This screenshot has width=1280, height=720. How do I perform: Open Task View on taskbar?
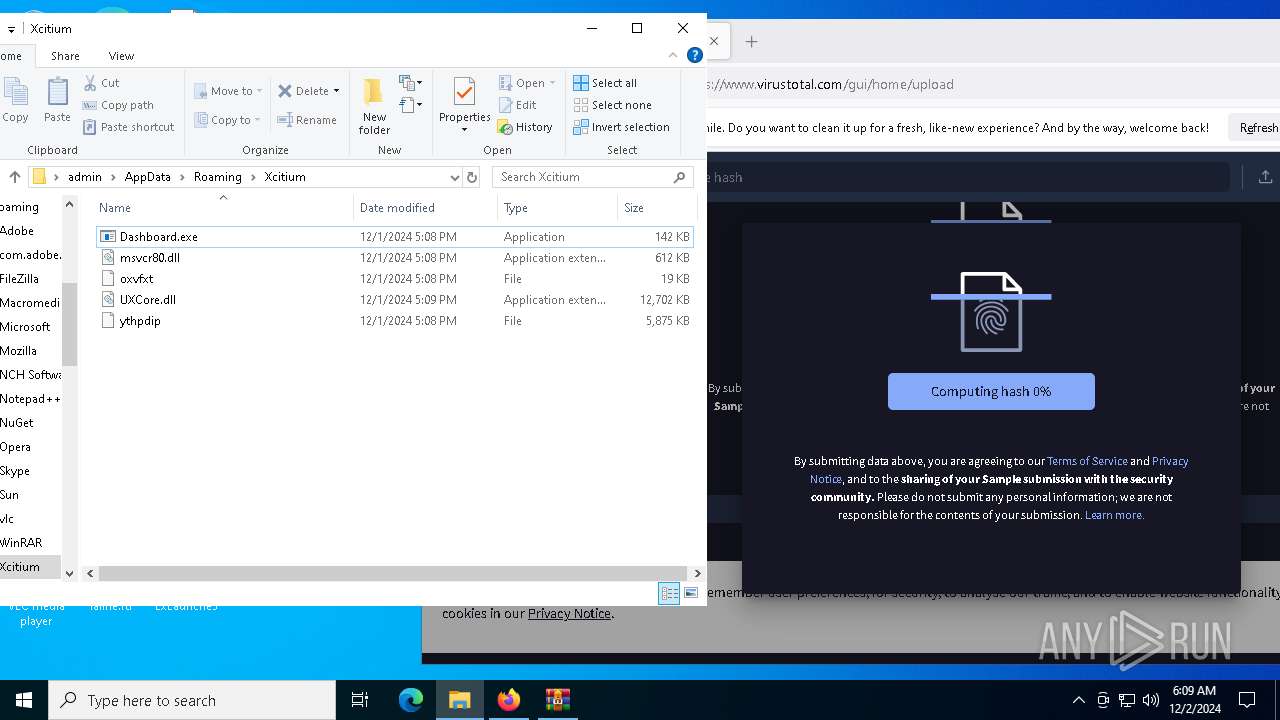pyautogui.click(x=360, y=700)
